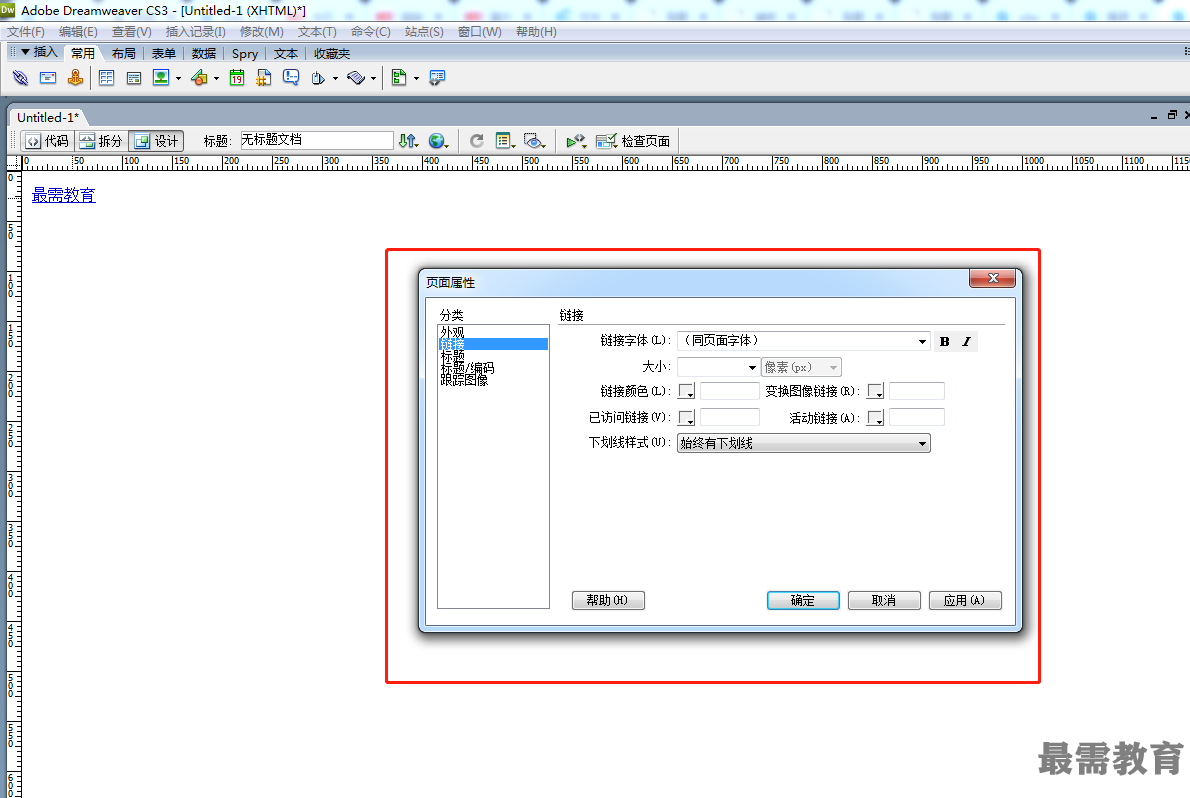Open the underline style dropdown
This screenshot has width=1190, height=798.
coord(803,443)
